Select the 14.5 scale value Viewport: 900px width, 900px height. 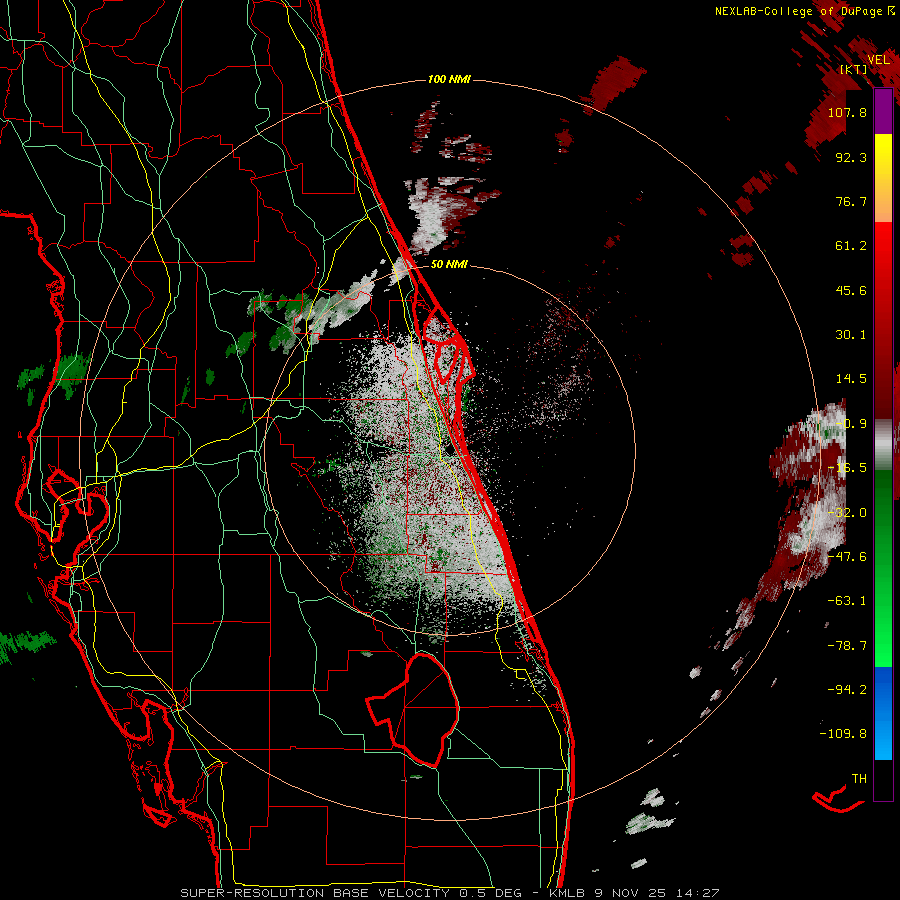tap(851, 379)
